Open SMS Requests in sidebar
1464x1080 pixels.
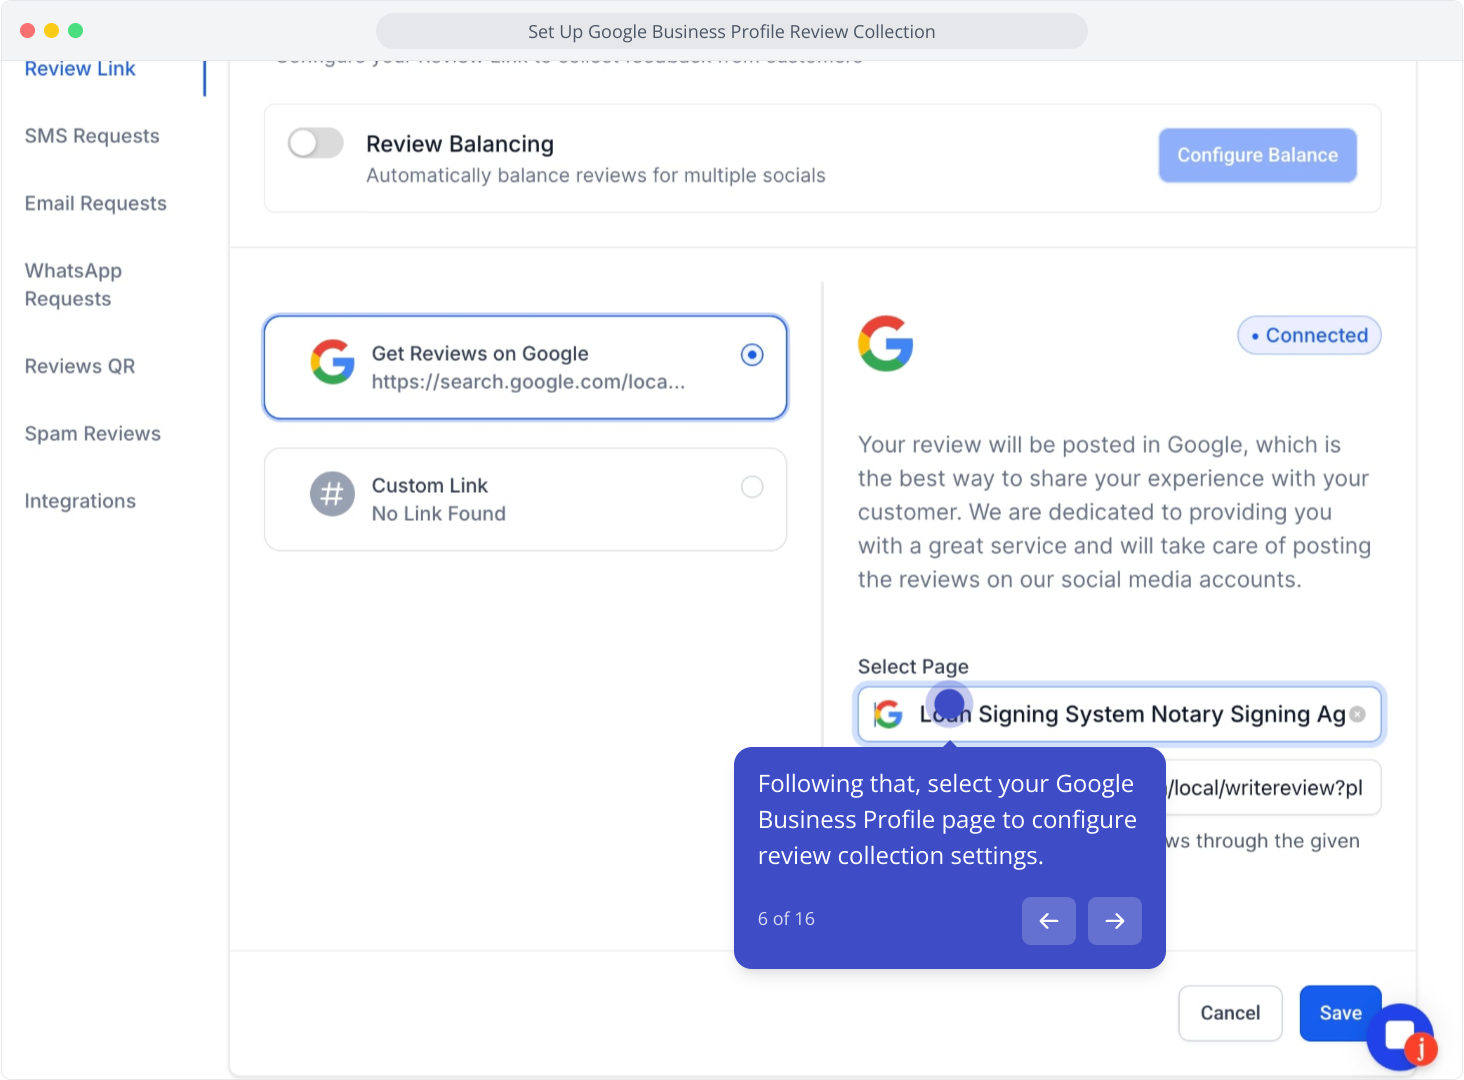pyautogui.click(x=92, y=136)
